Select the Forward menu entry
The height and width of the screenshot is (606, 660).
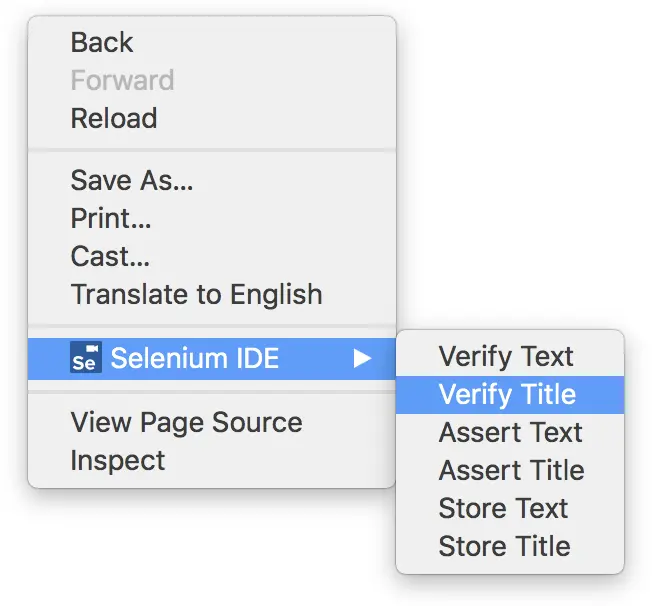pos(212,80)
